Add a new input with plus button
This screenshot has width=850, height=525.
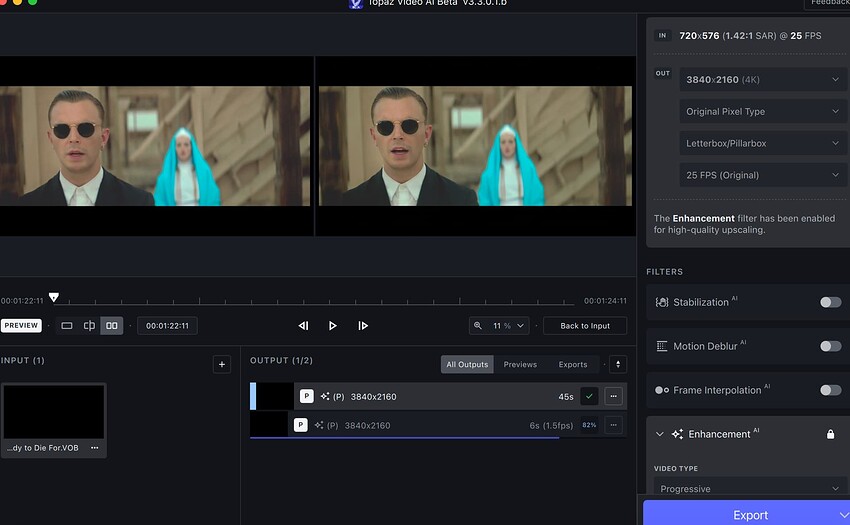[222, 364]
